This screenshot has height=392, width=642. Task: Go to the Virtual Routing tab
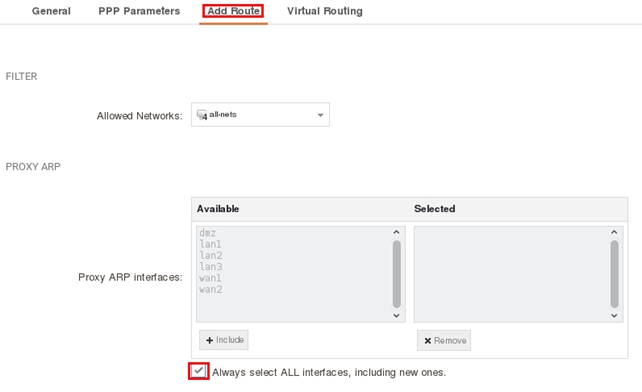coord(325,11)
